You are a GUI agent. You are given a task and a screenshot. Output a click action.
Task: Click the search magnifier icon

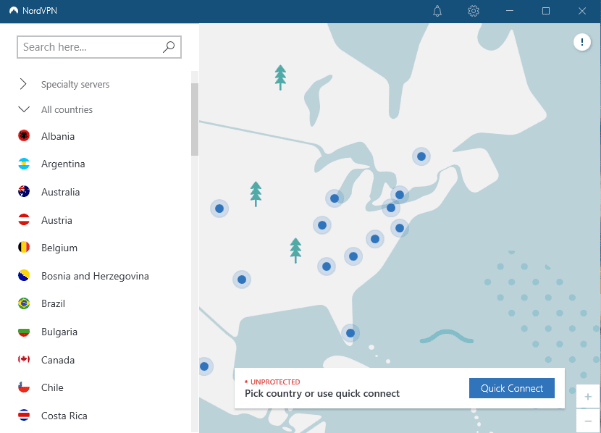point(169,47)
